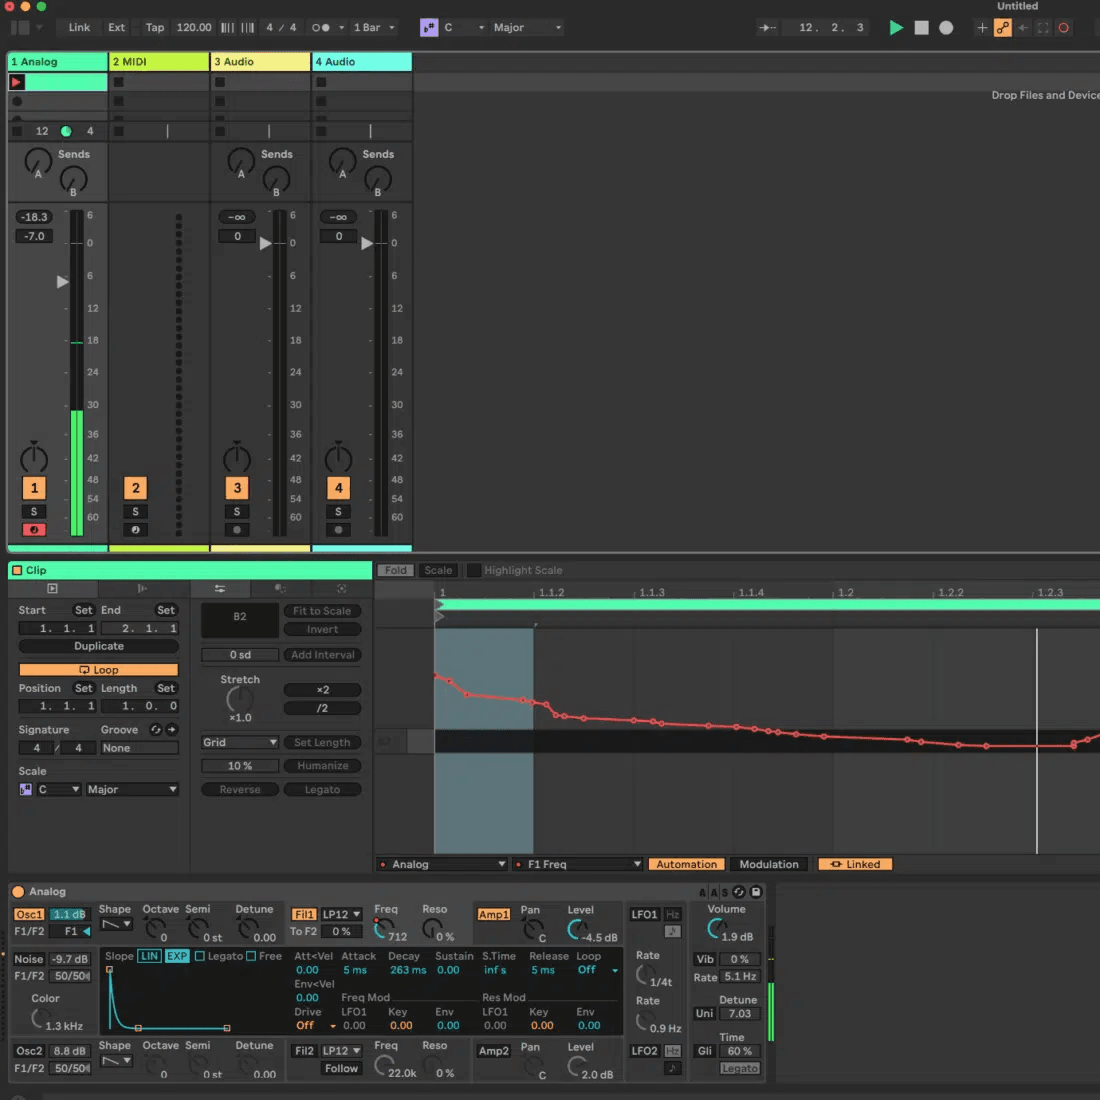Click the MIDI Arrangement Overdub plus icon
The image size is (1100, 1100).
pyautogui.click(x=982, y=27)
